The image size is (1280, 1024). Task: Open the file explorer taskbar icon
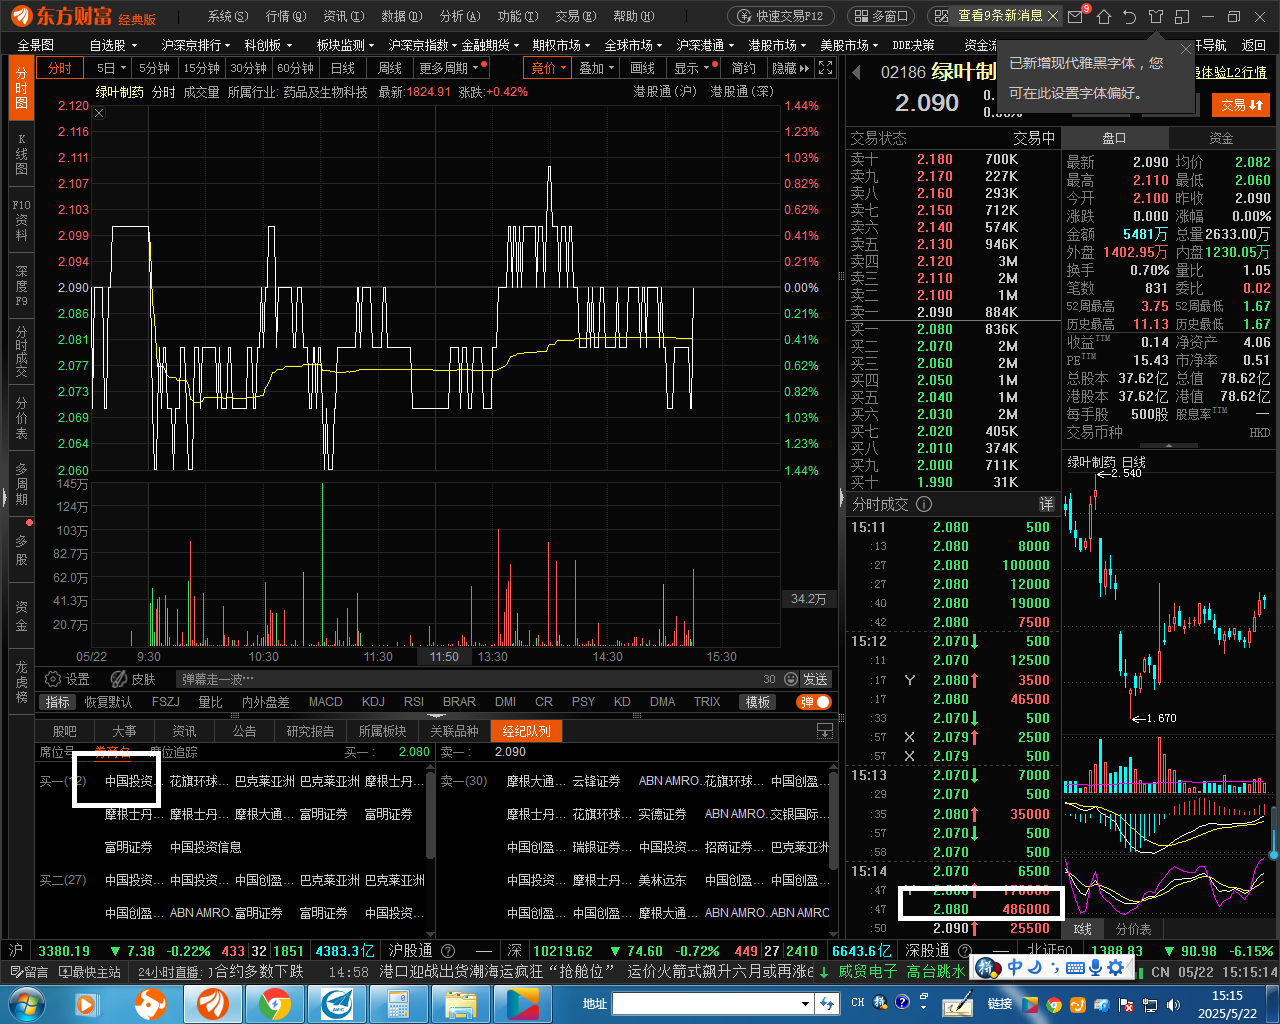pos(460,1003)
